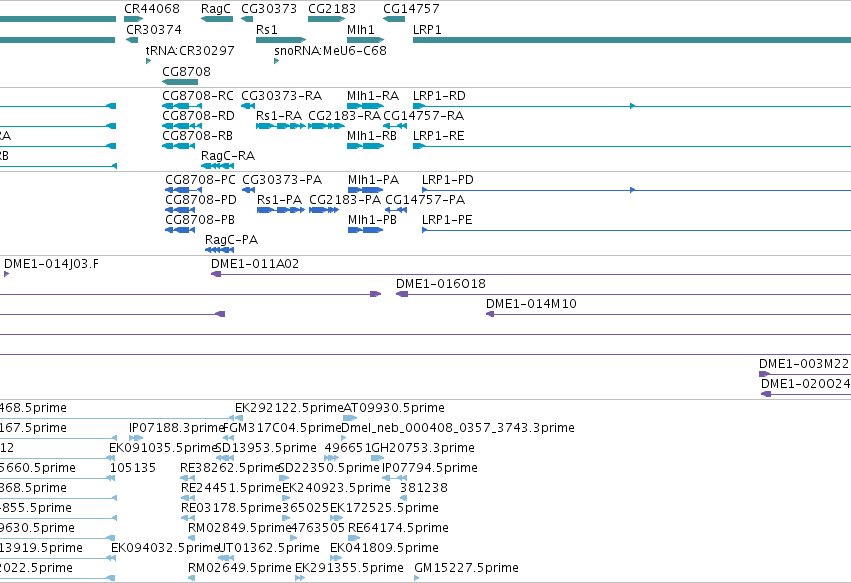Select the LRP1-PE protein
This screenshot has height=583, width=851.
click(636, 230)
